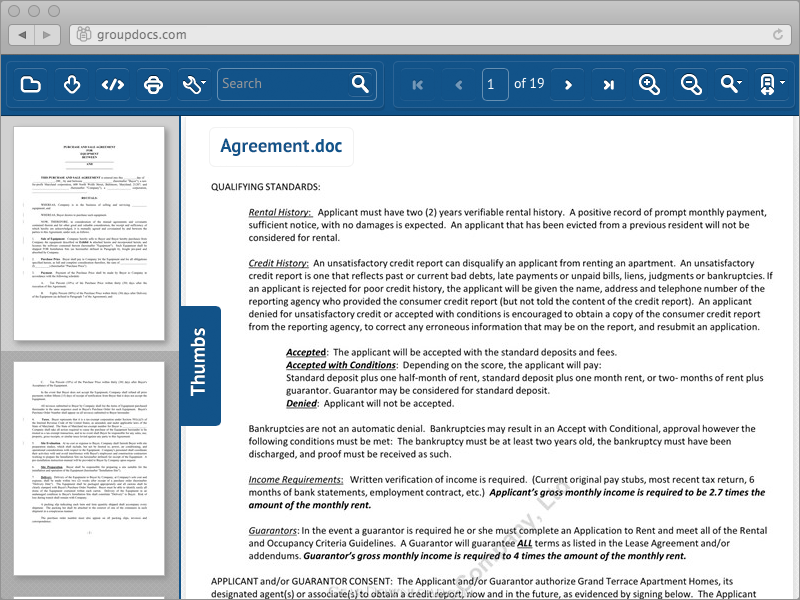This screenshot has height=600, width=800.
Task: Zoom in on the document
Action: 650,84
